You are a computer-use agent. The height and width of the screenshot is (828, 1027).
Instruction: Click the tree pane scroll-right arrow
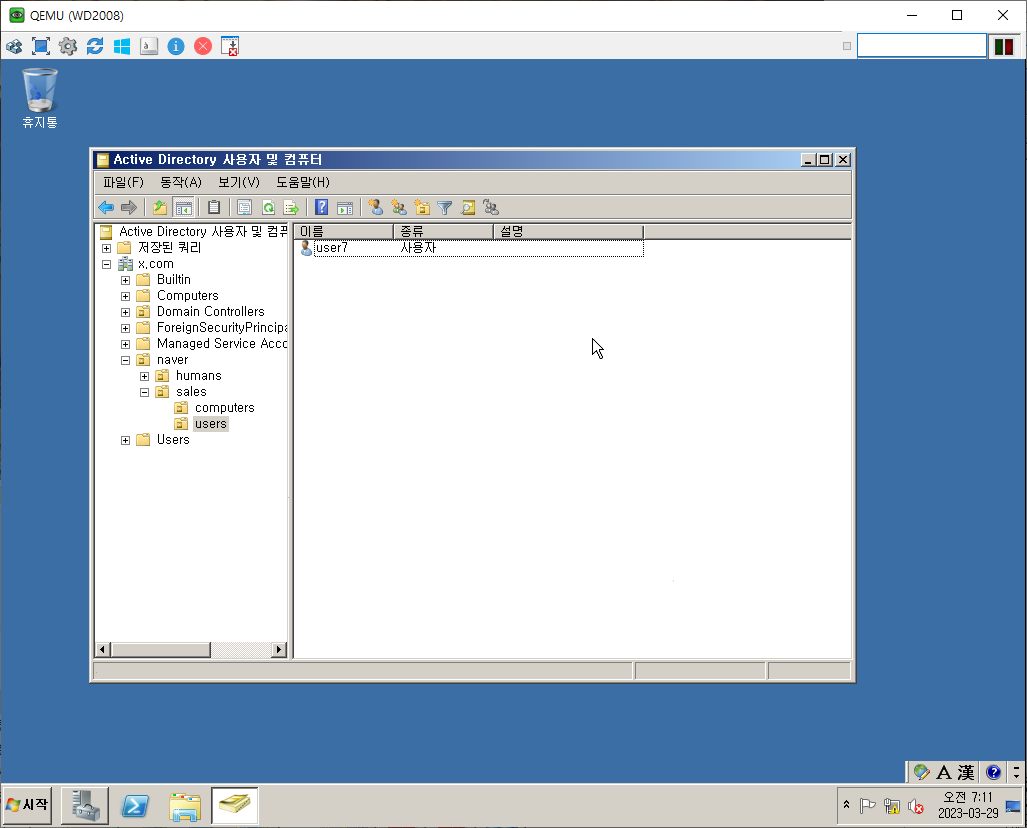click(279, 650)
